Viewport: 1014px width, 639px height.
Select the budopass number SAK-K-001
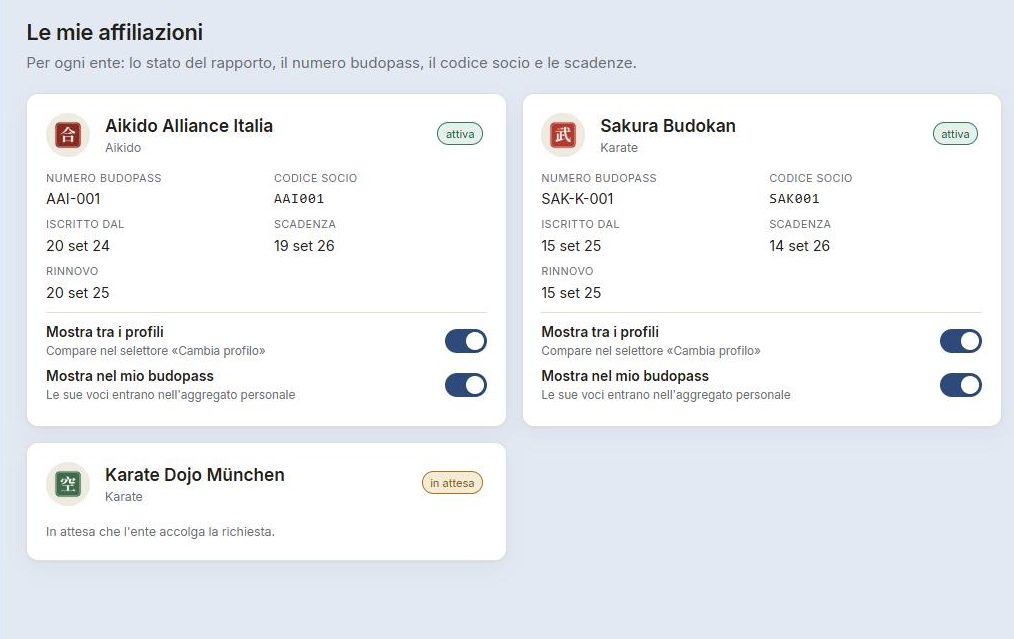[x=577, y=199]
